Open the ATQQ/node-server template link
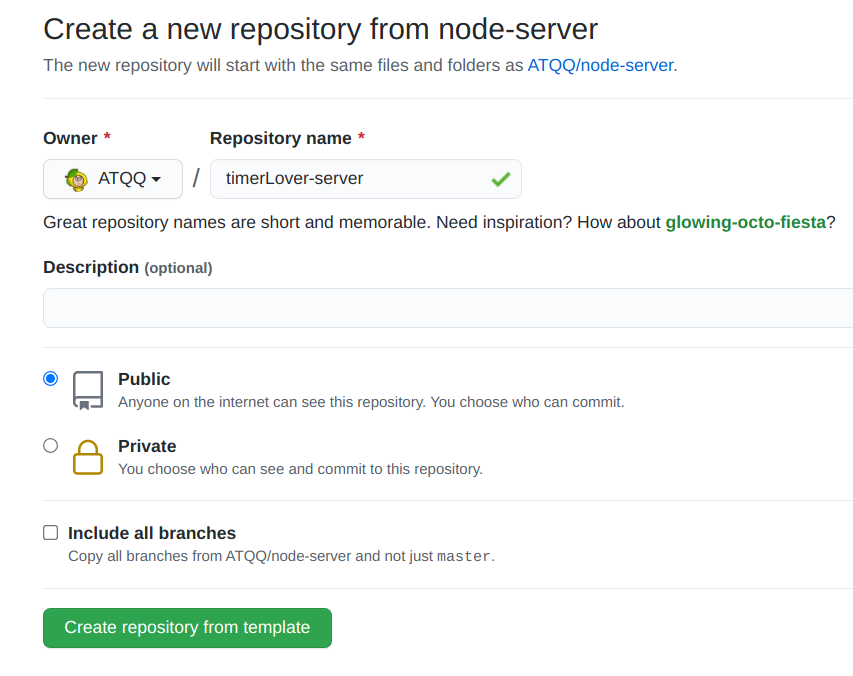Screen dimensions: 853x676 pyautogui.click(x=601, y=65)
